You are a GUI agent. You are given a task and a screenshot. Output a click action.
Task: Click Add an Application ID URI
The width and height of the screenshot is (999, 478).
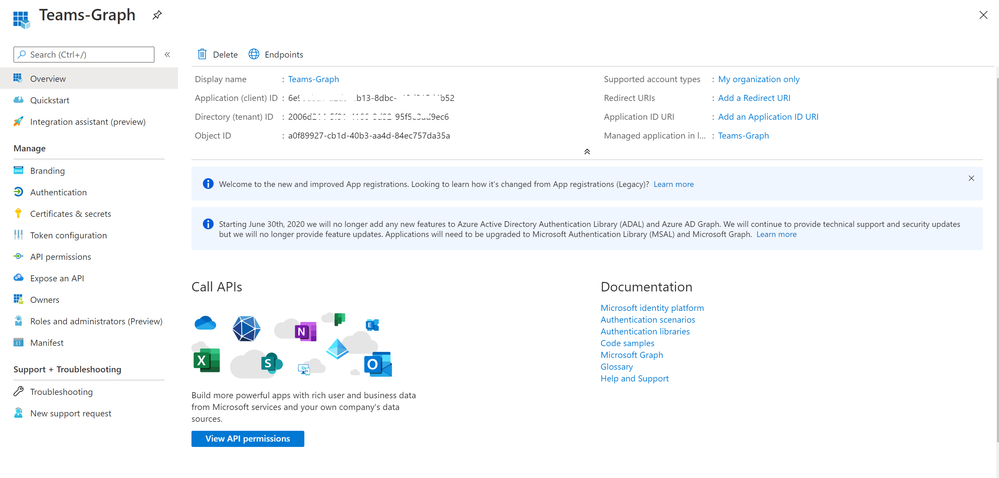tap(768, 117)
